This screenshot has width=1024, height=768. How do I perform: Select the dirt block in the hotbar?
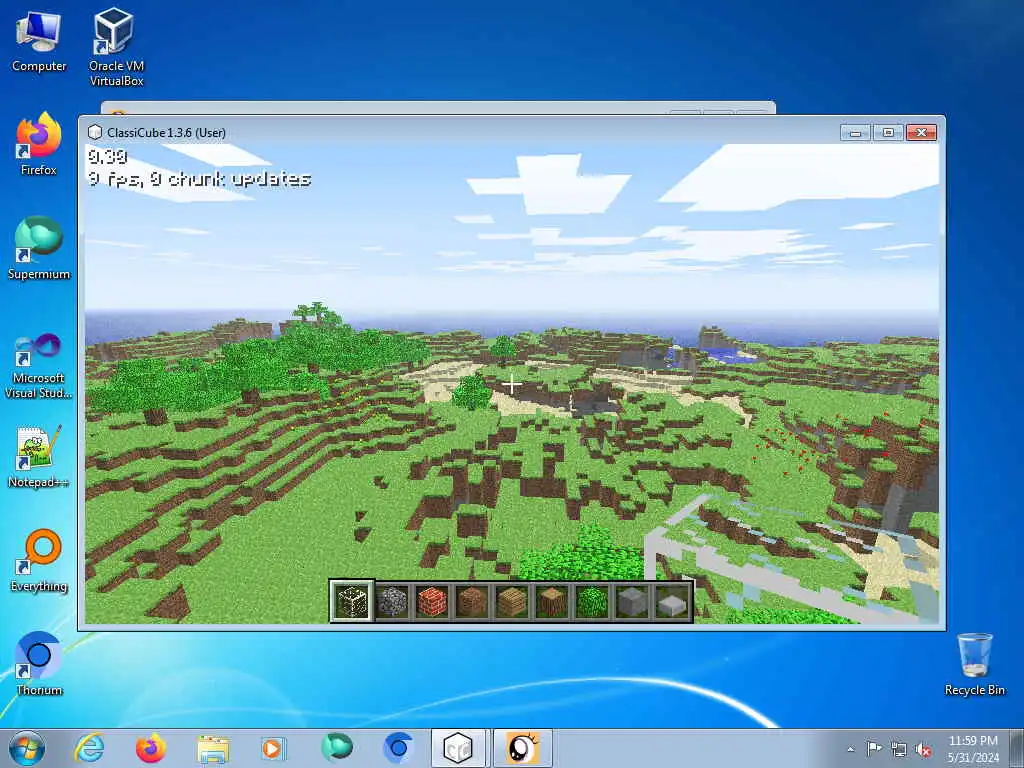(x=472, y=601)
